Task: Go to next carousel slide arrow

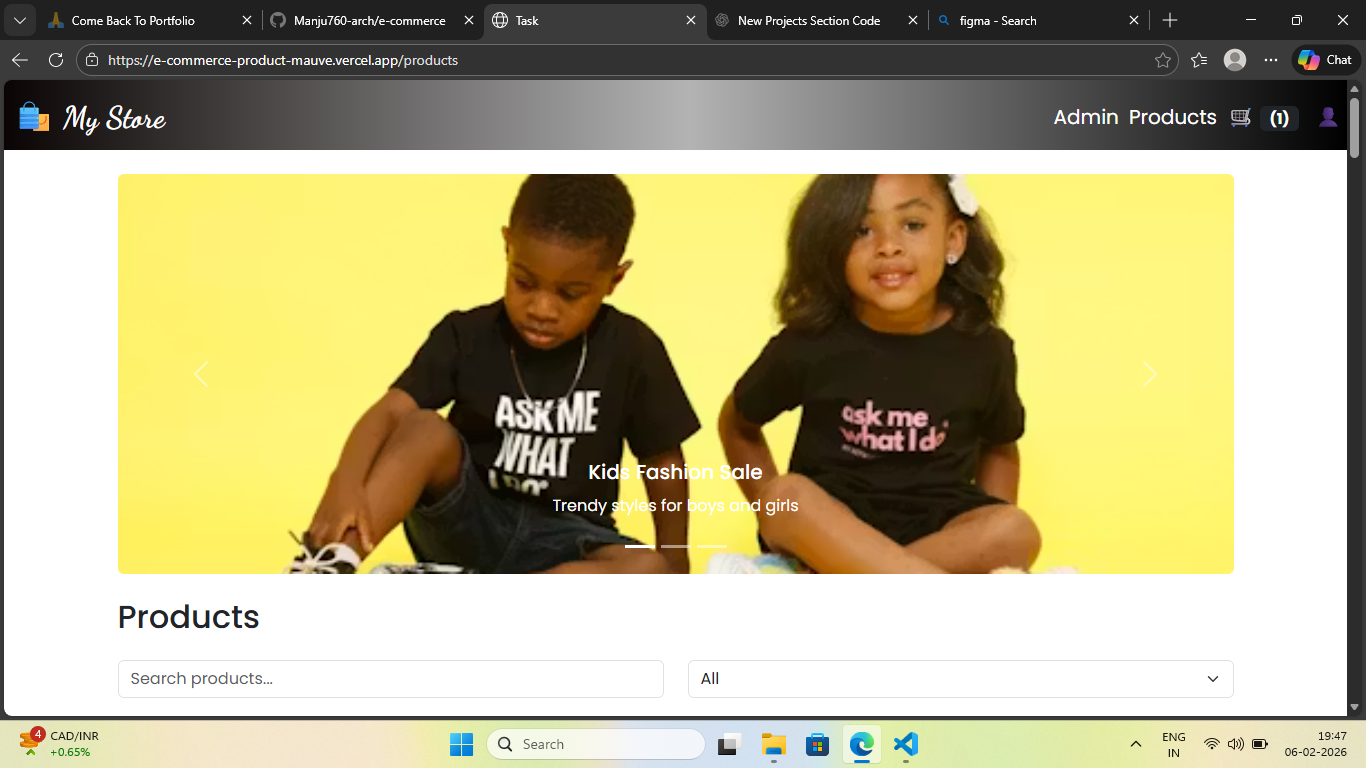Action: (x=1149, y=374)
